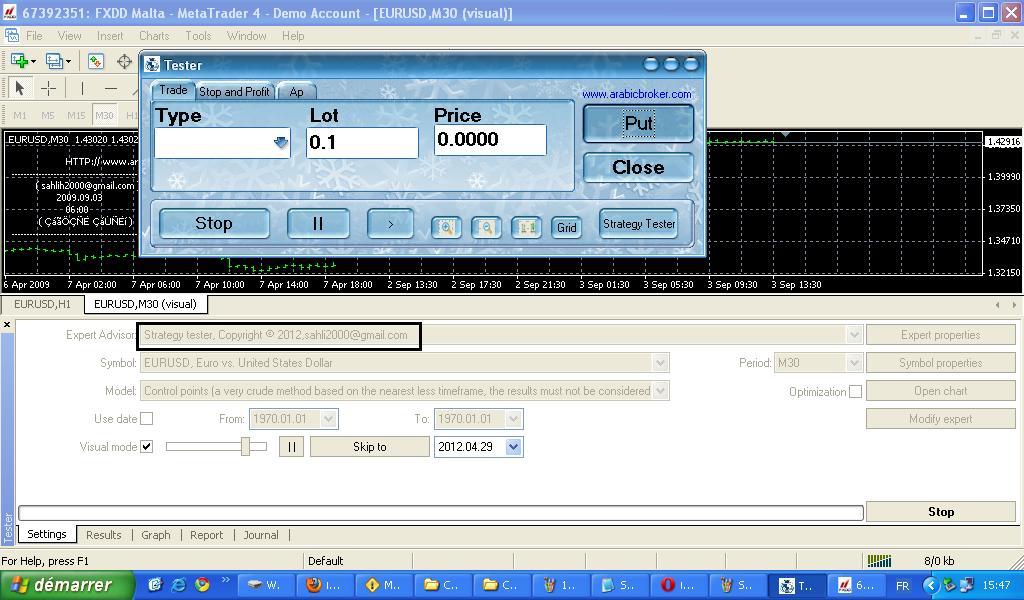
Task: Click the MetaTrader taskbar button
Action: [x=855, y=585]
